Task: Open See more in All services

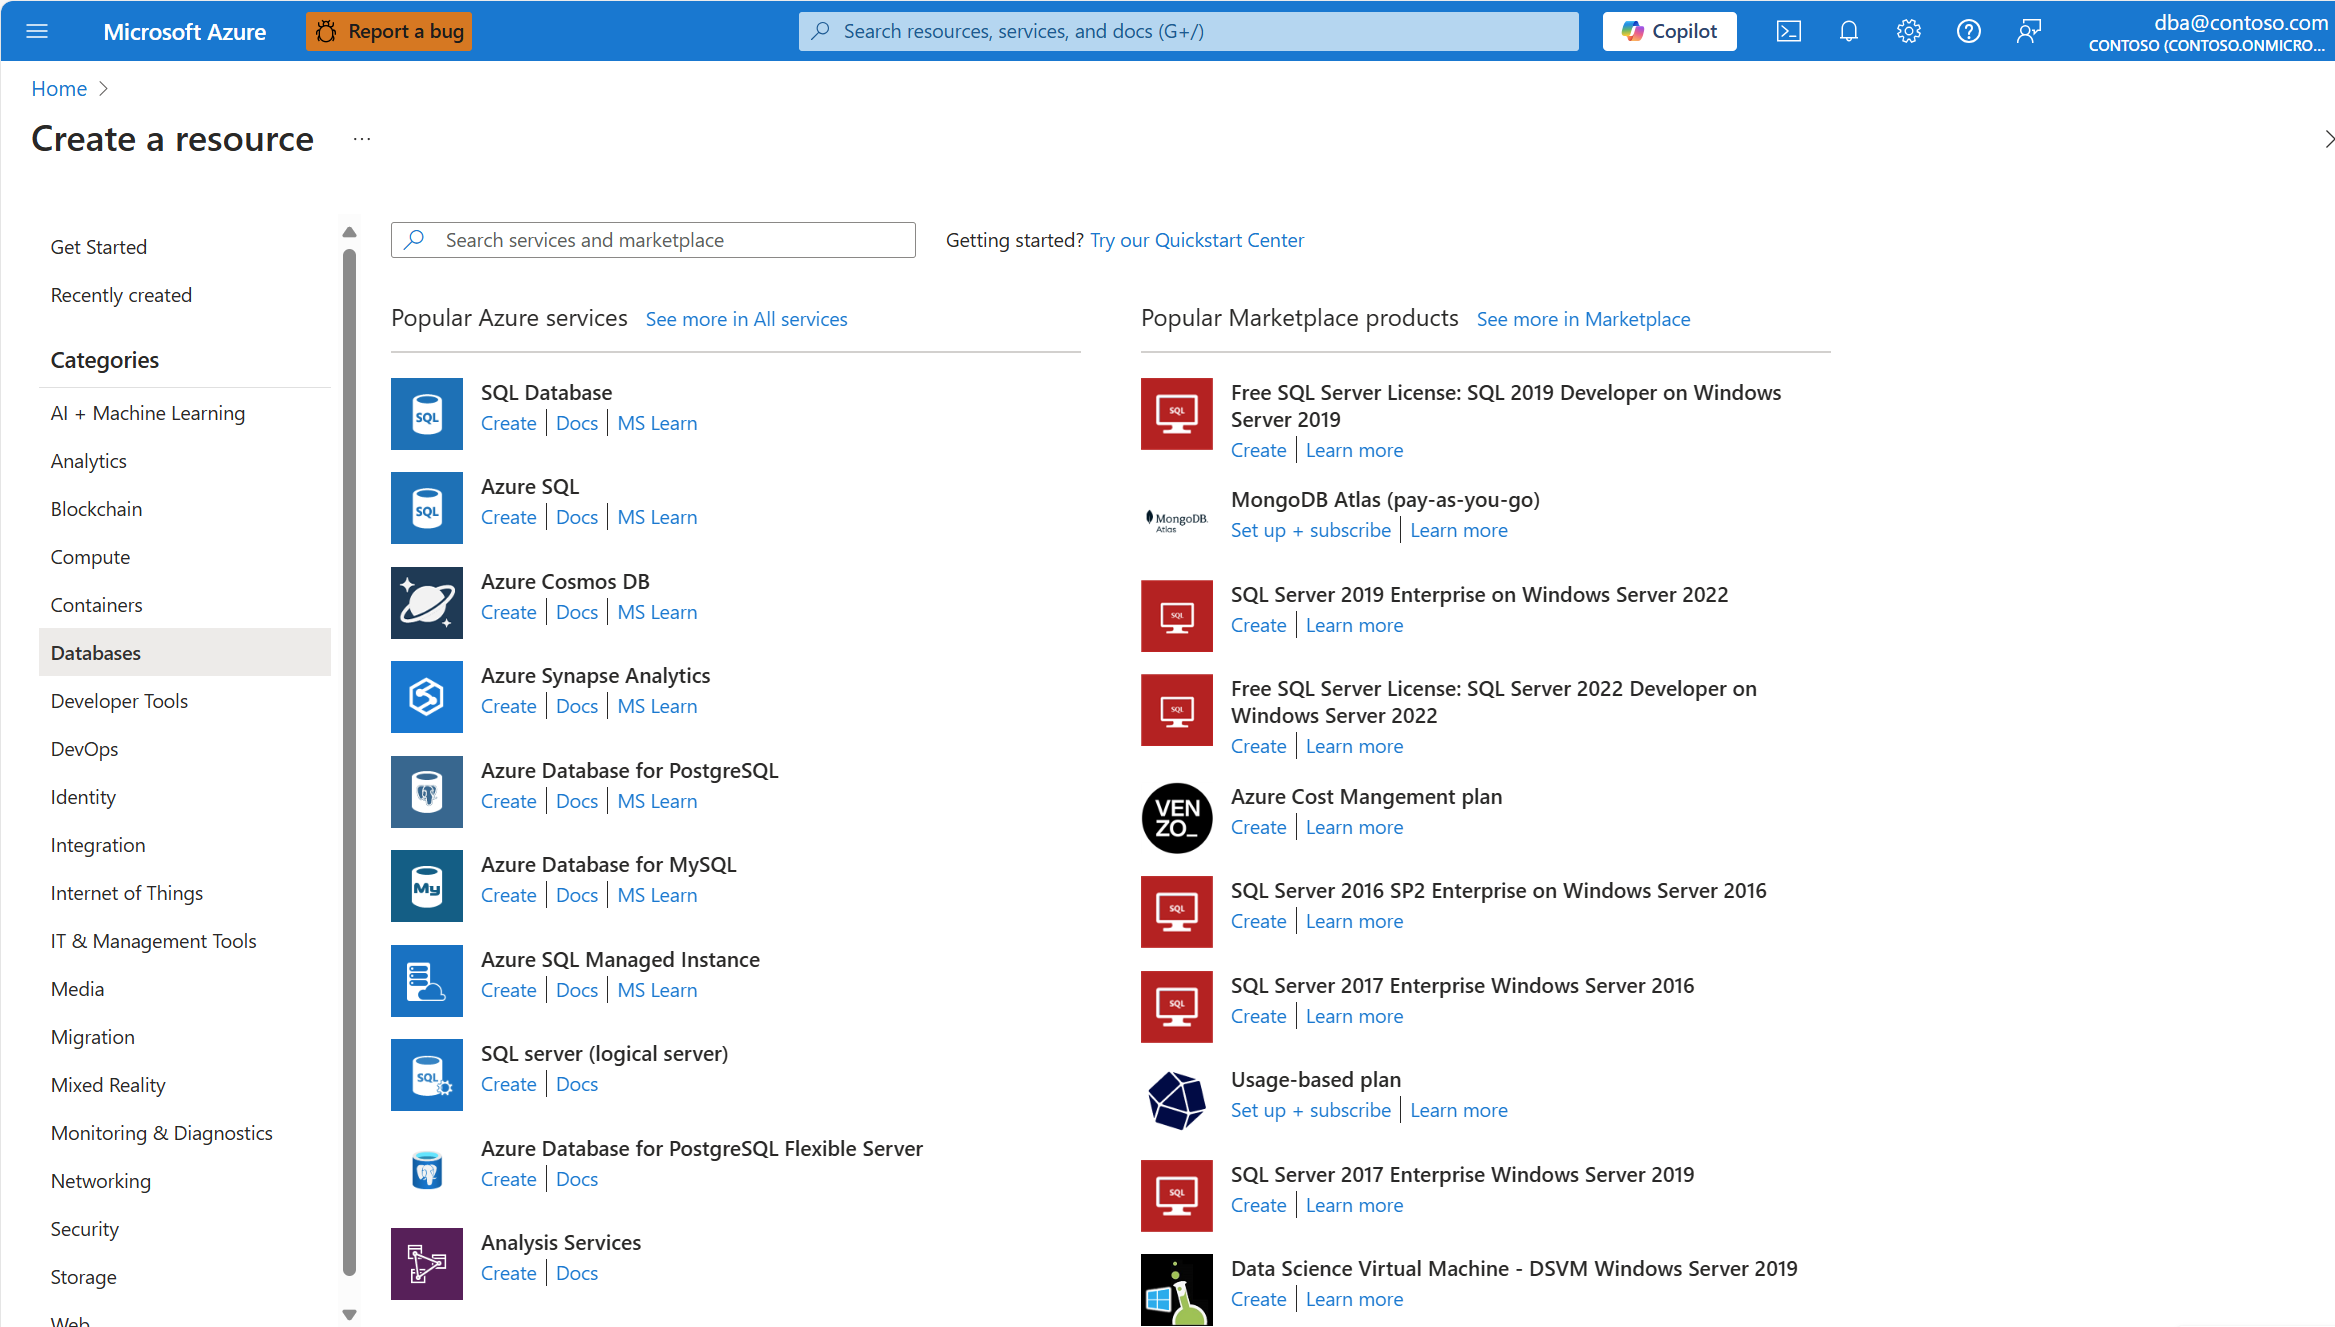Action: pyautogui.click(x=746, y=318)
